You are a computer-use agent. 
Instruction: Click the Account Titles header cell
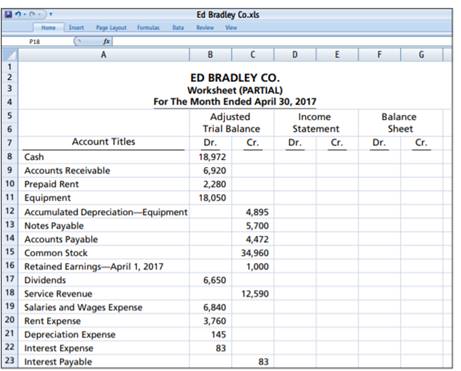[104, 142]
